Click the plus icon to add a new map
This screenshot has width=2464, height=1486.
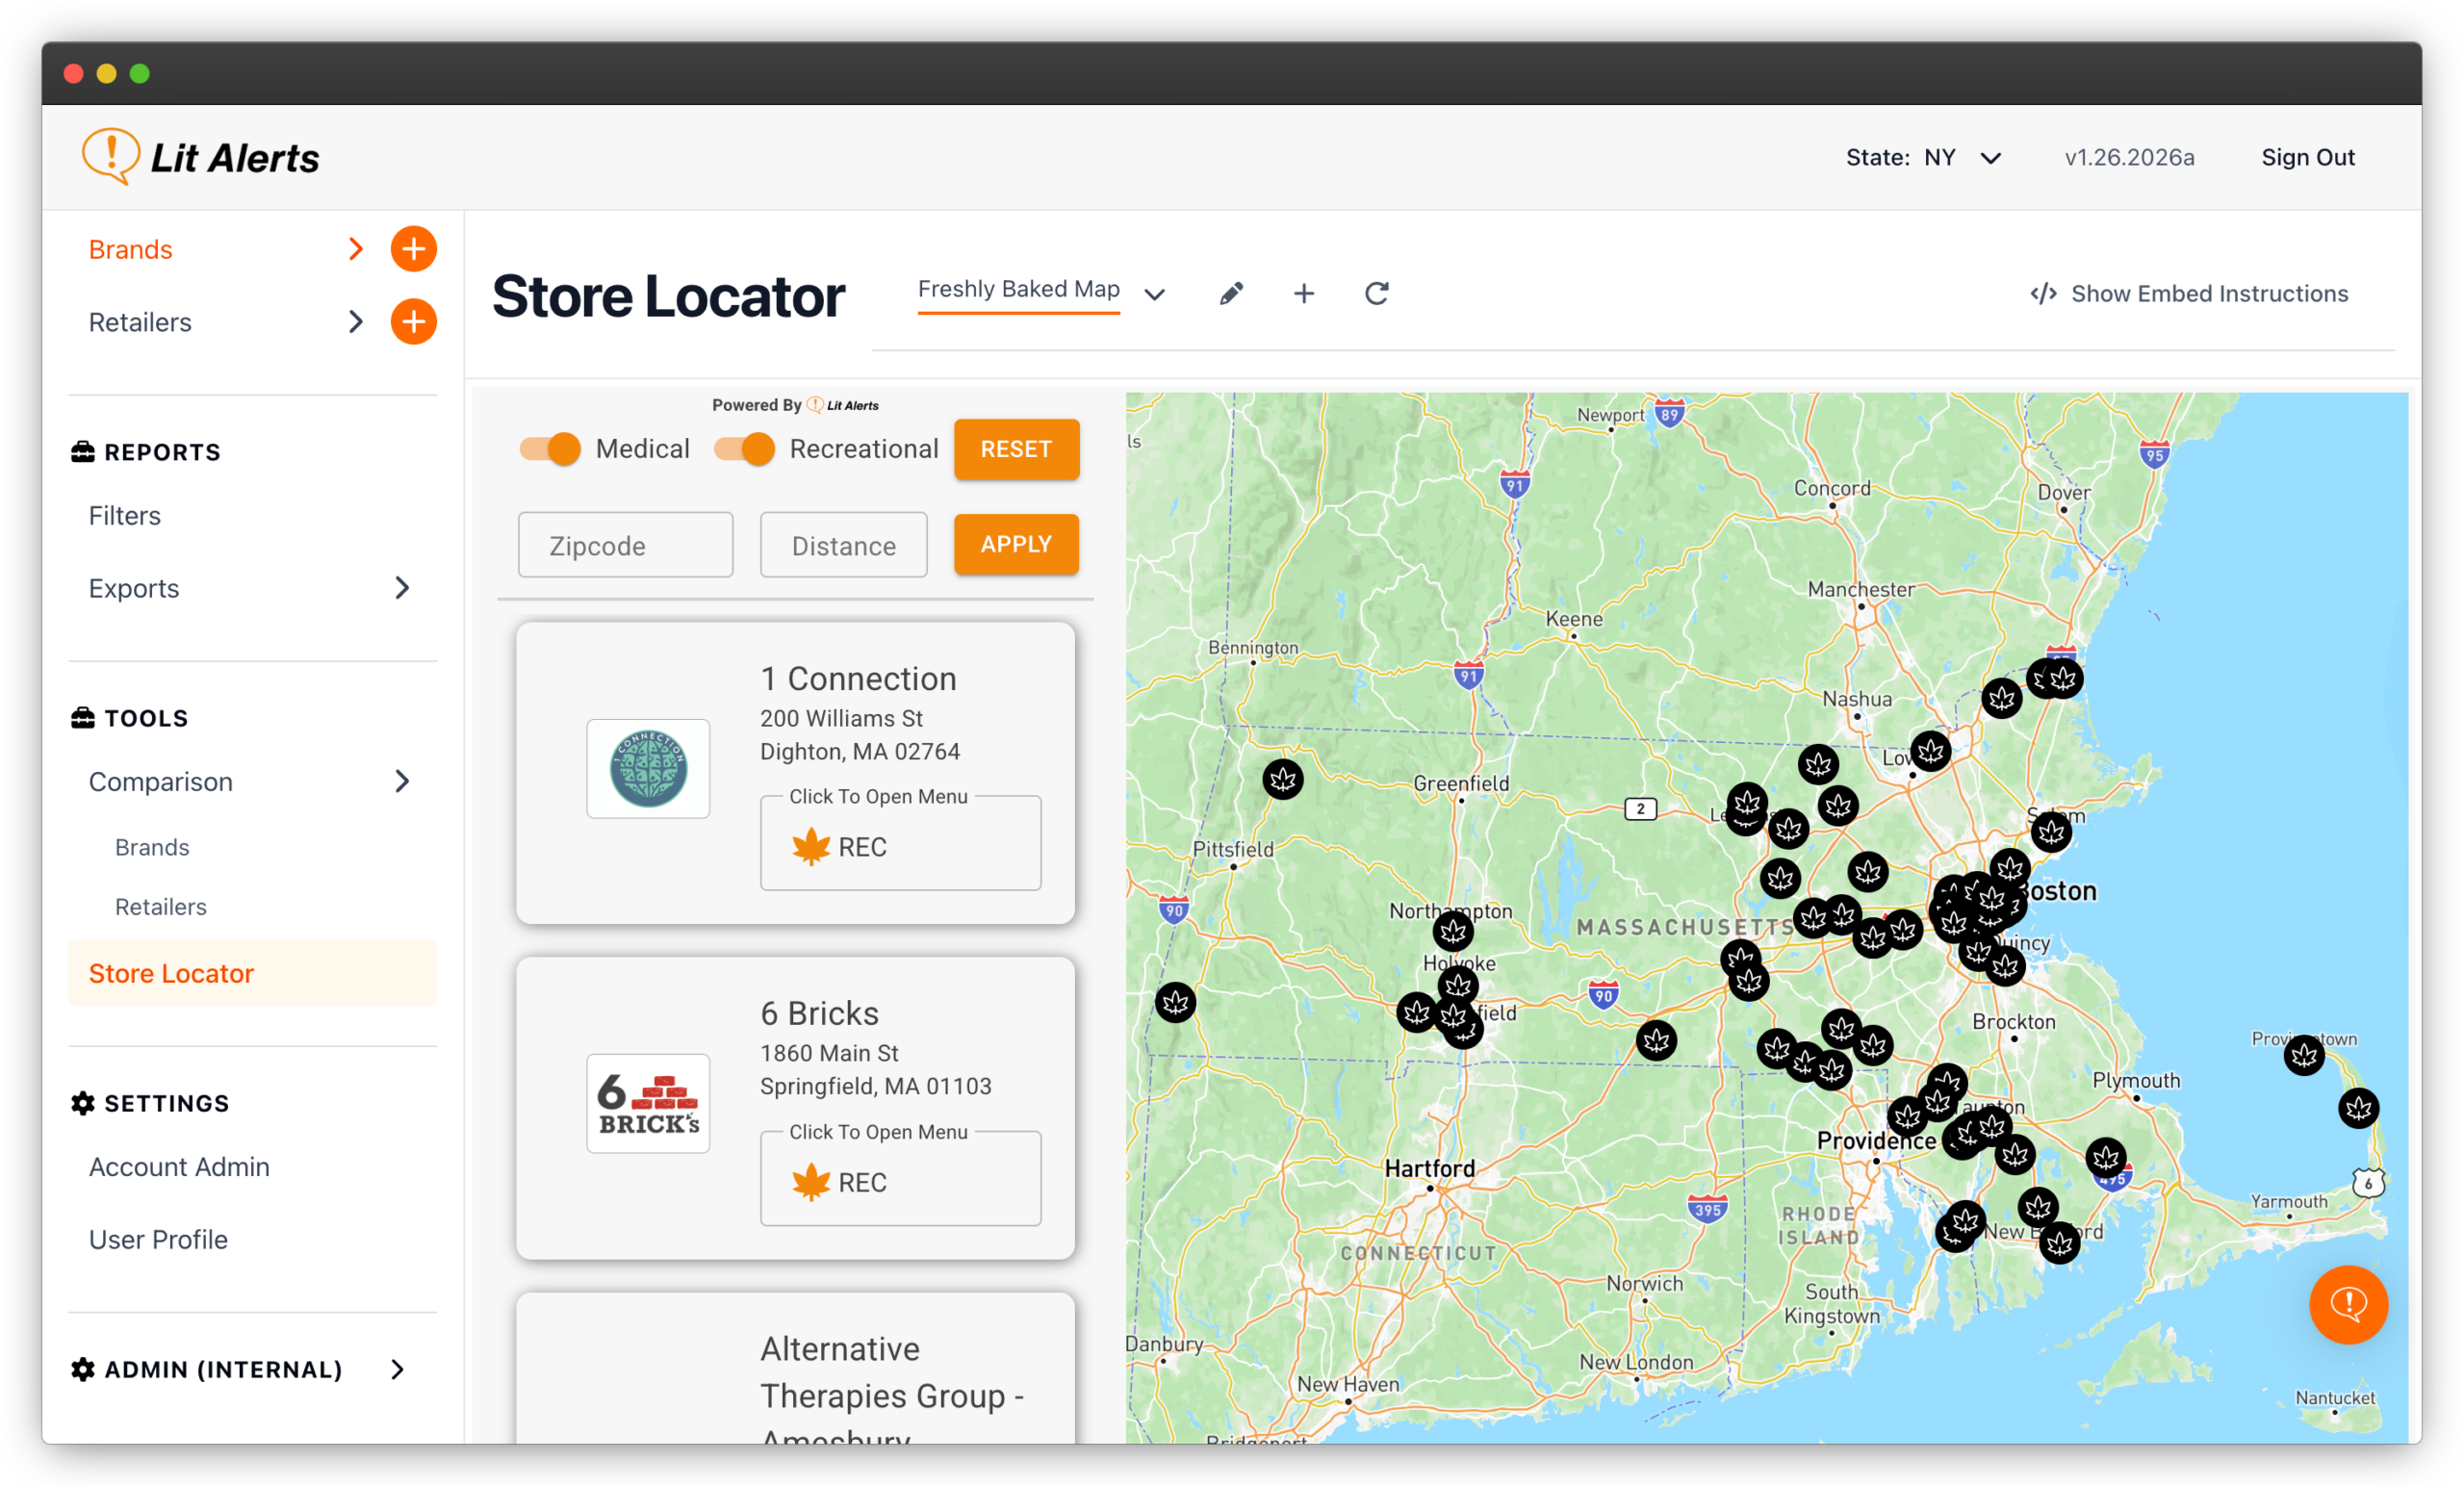pyautogui.click(x=1304, y=293)
